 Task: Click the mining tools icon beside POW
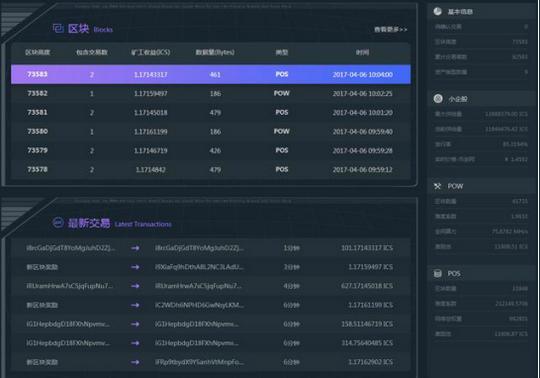coord(437,186)
